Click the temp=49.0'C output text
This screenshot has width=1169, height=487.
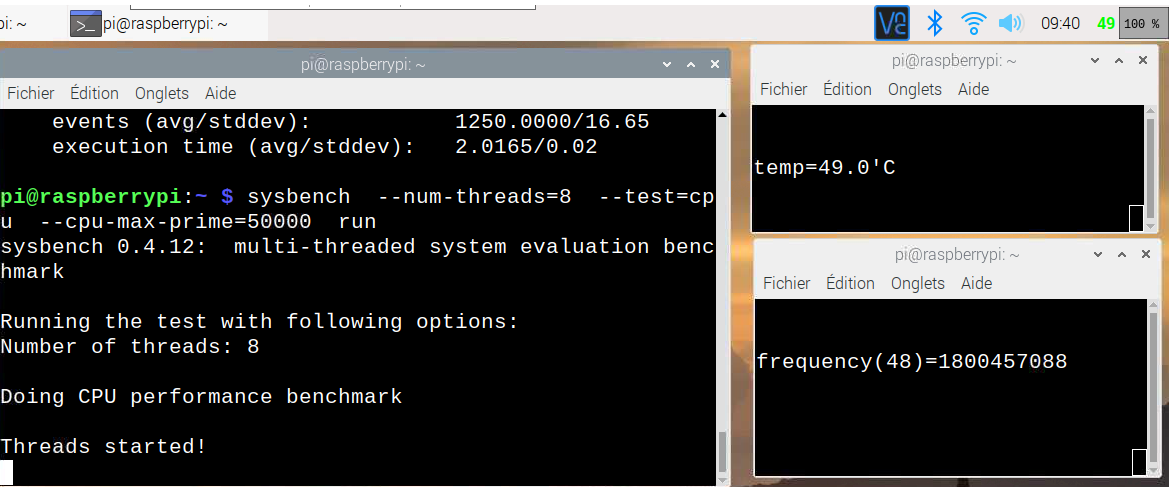click(x=825, y=168)
